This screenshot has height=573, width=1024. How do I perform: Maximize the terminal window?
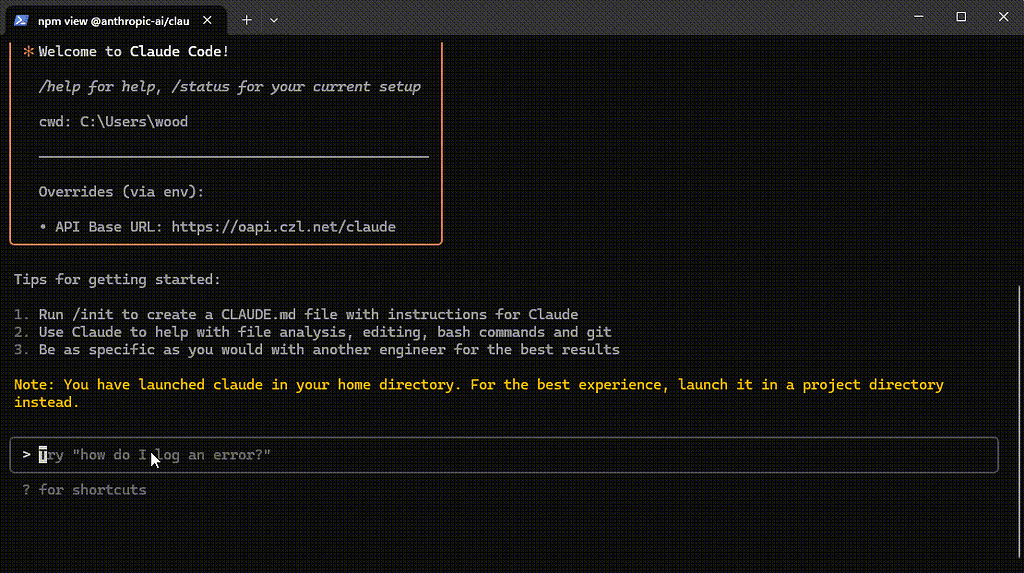961,17
